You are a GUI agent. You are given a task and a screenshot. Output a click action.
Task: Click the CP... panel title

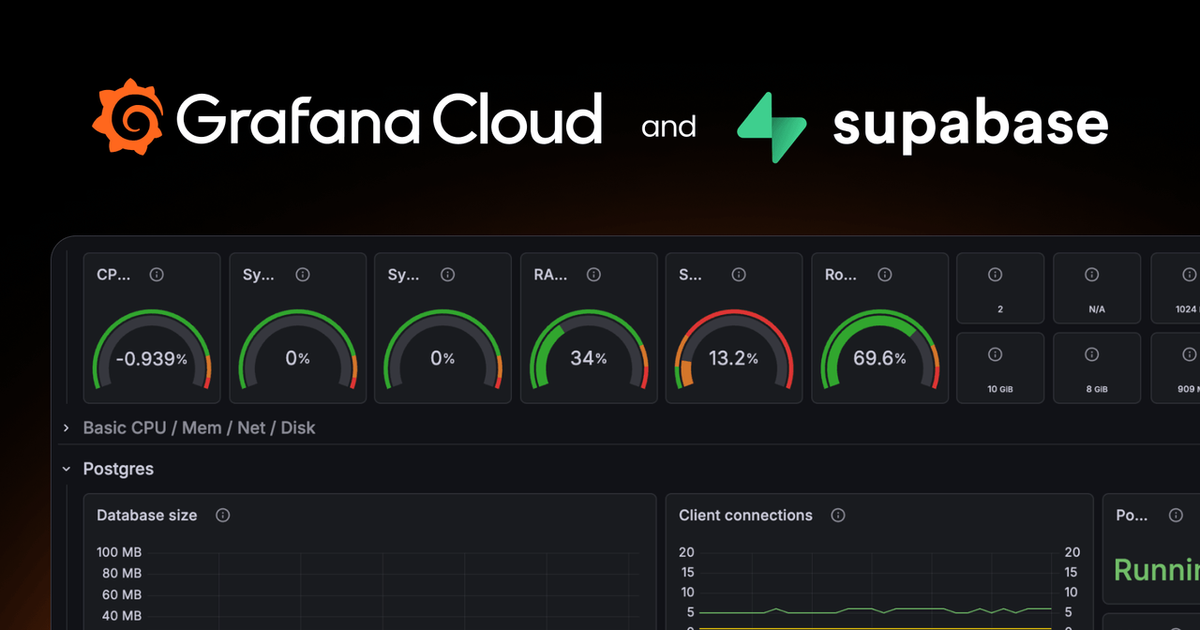click(113, 274)
